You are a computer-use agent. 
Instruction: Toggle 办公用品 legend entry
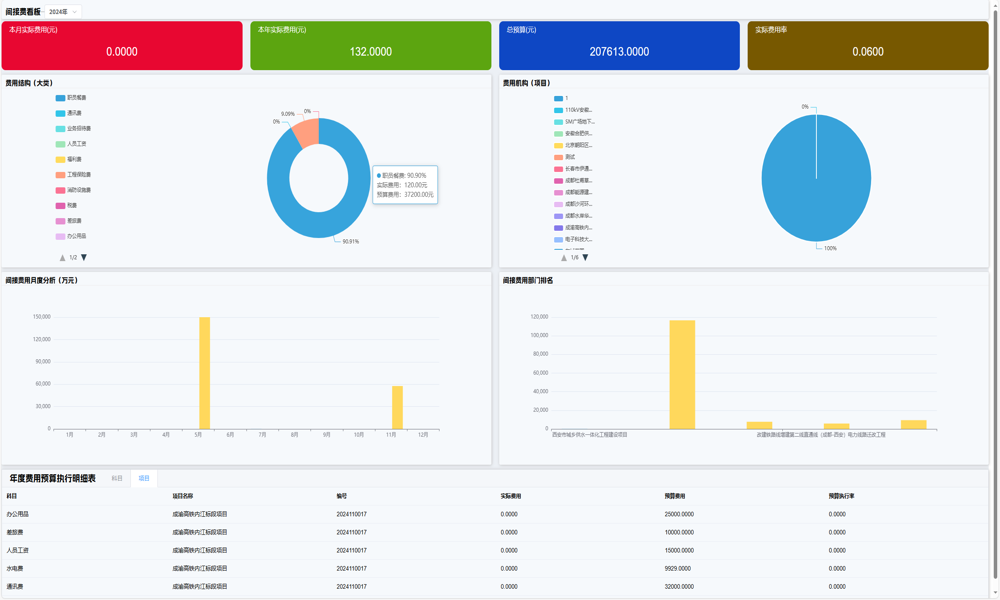tap(71, 237)
